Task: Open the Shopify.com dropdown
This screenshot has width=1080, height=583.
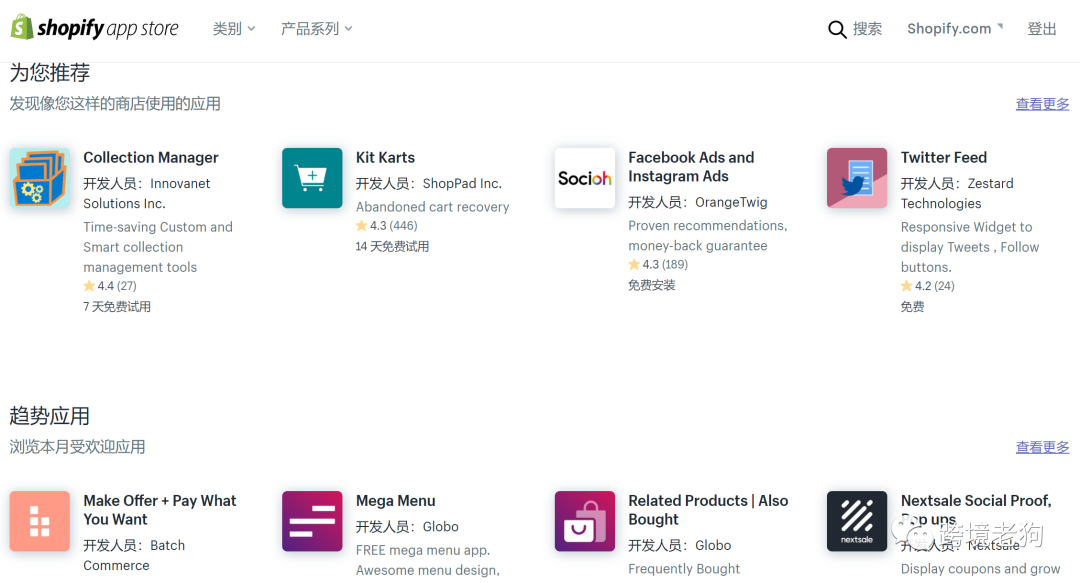Action: [954, 29]
